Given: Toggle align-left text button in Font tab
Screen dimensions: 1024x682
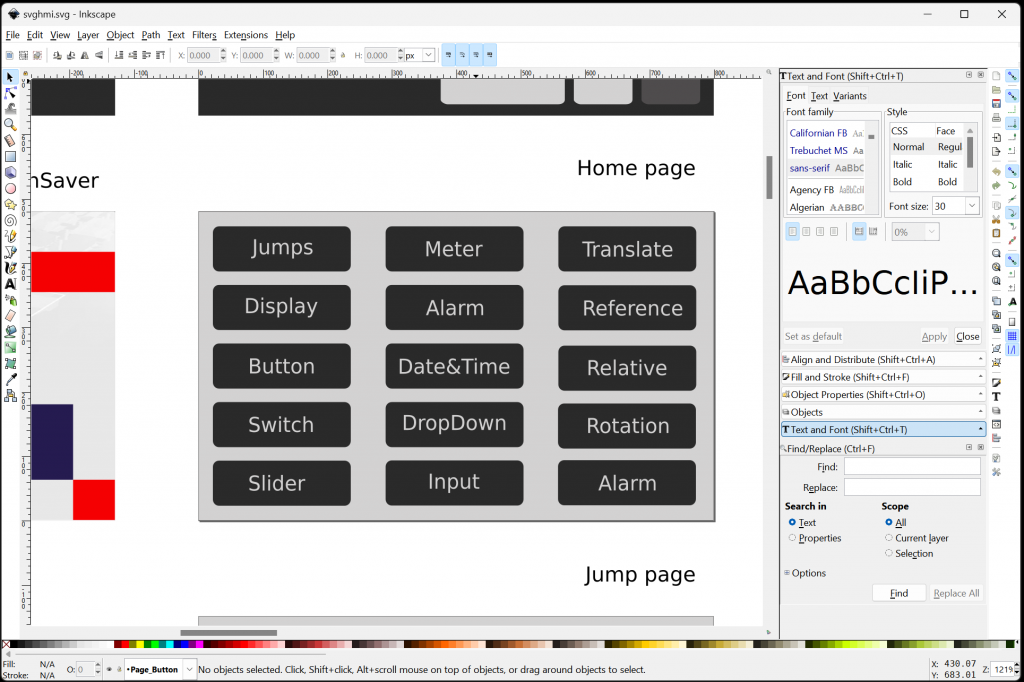Looking at the screenshot, I should click(x=792, y=231).
